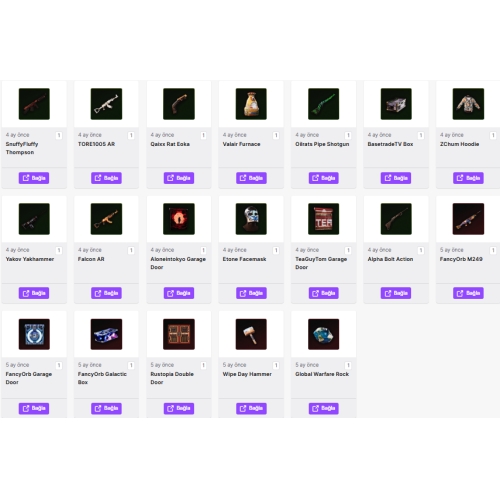Select the Oilrats Pipe Shotgun image
Viewport: 500px width, 500px height.
(323, 104)
